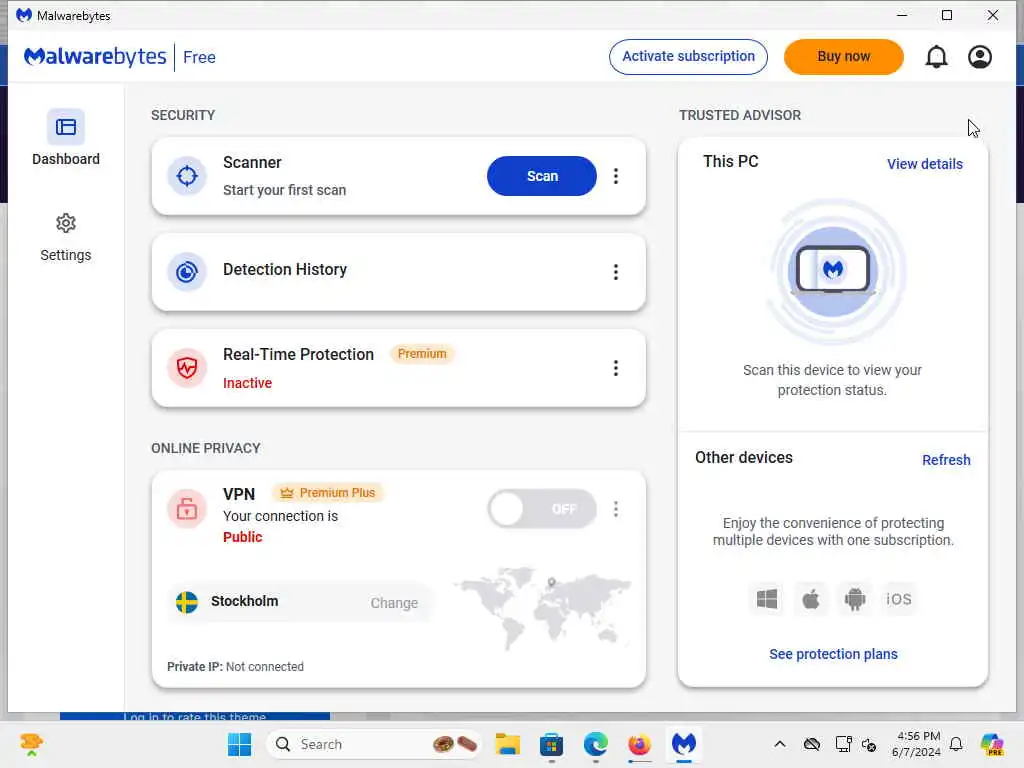The width and height of the screenshot is (1024, 768).
Task: Click the Stockholm location name
Action: point(244,601)
